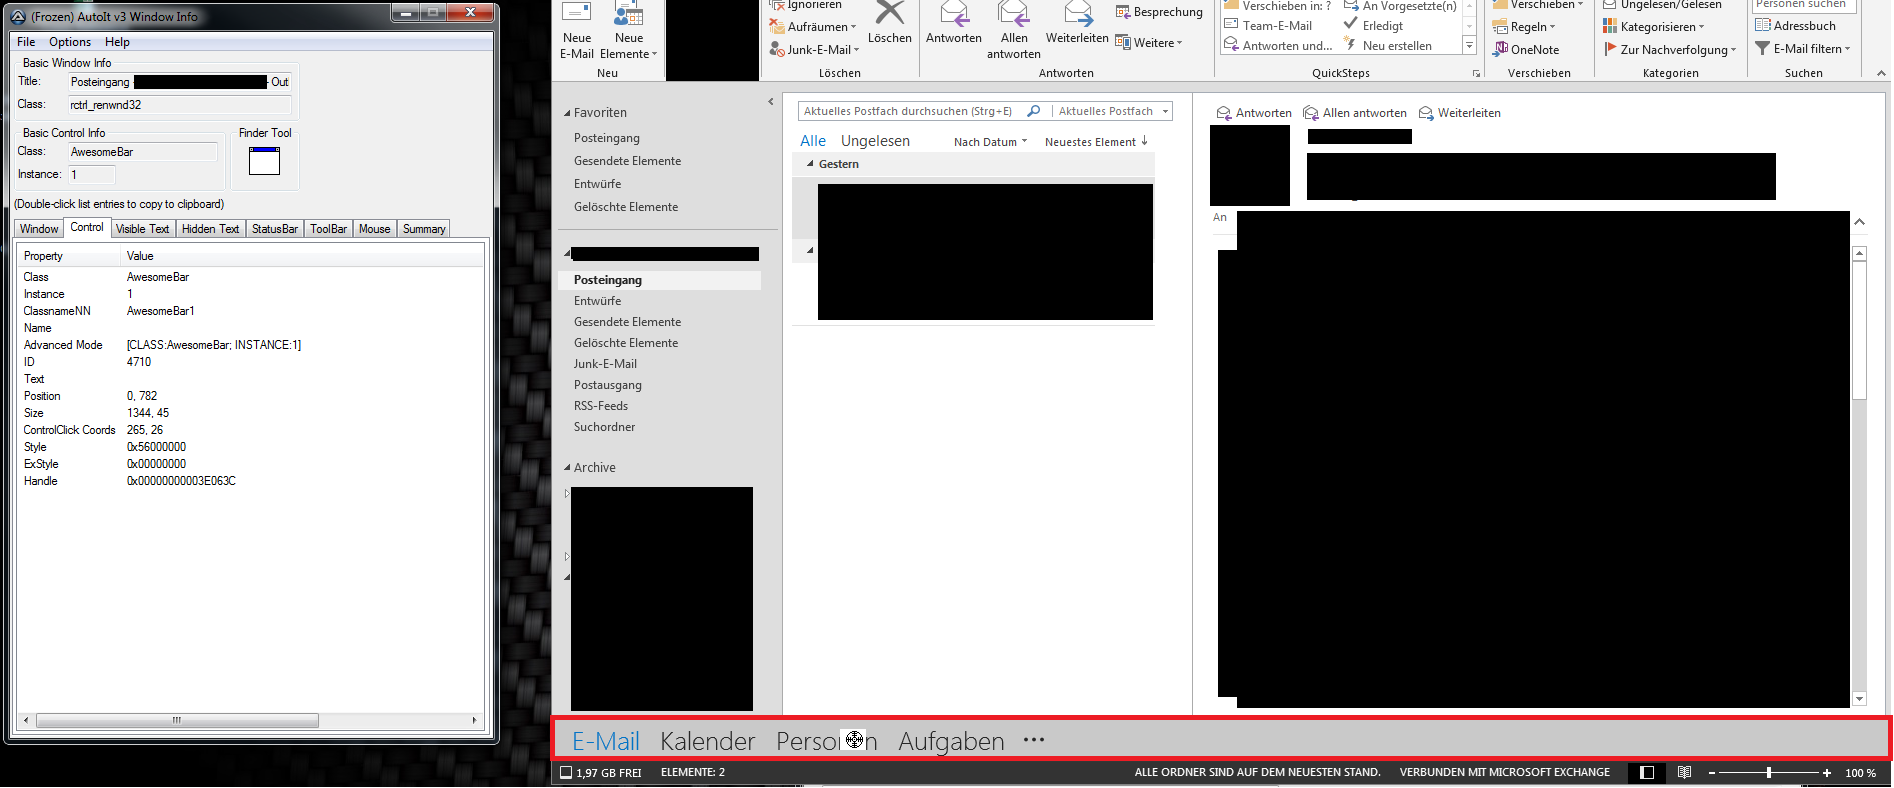Click the Neue E-Mail envelope icon
The height and width of the screenshot is (788, 1894).
577,14
